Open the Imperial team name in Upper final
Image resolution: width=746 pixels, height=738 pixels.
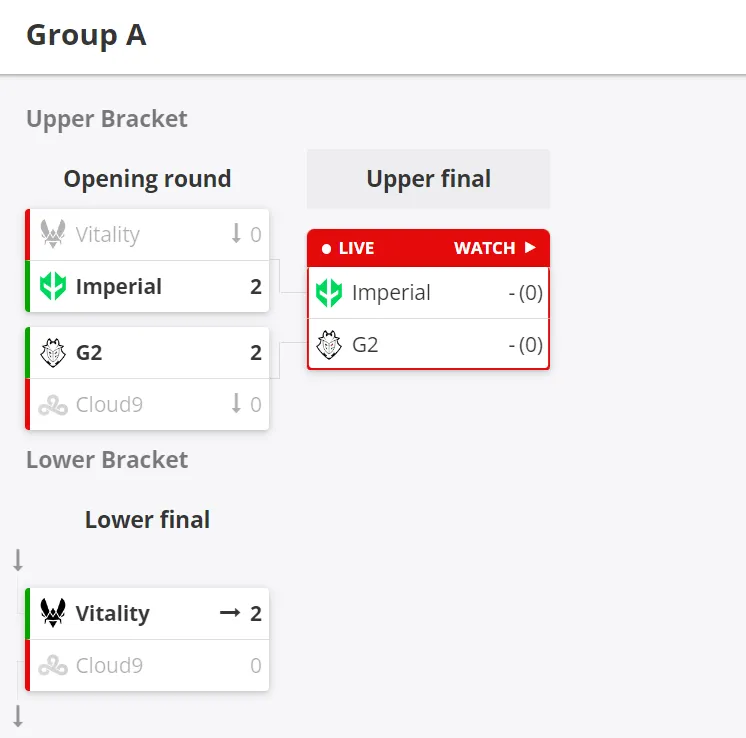391,293
